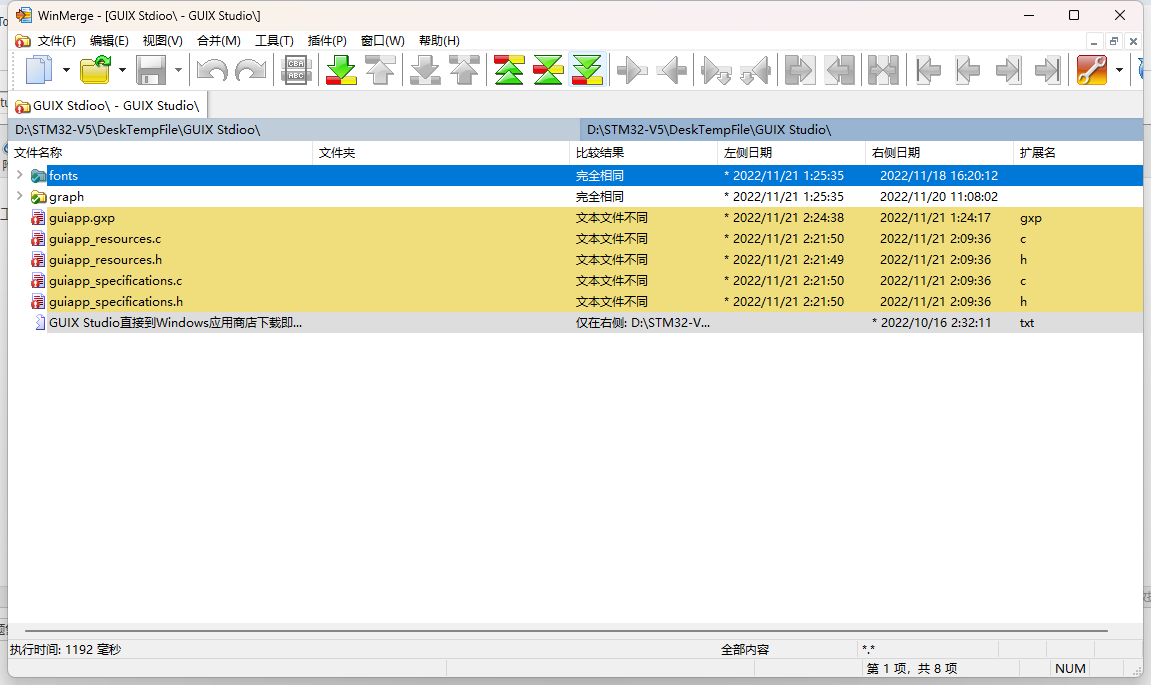This screenshot has height=685, width=1151.
Task: Open the 合并(M) menu
Action: pos(219,41)
